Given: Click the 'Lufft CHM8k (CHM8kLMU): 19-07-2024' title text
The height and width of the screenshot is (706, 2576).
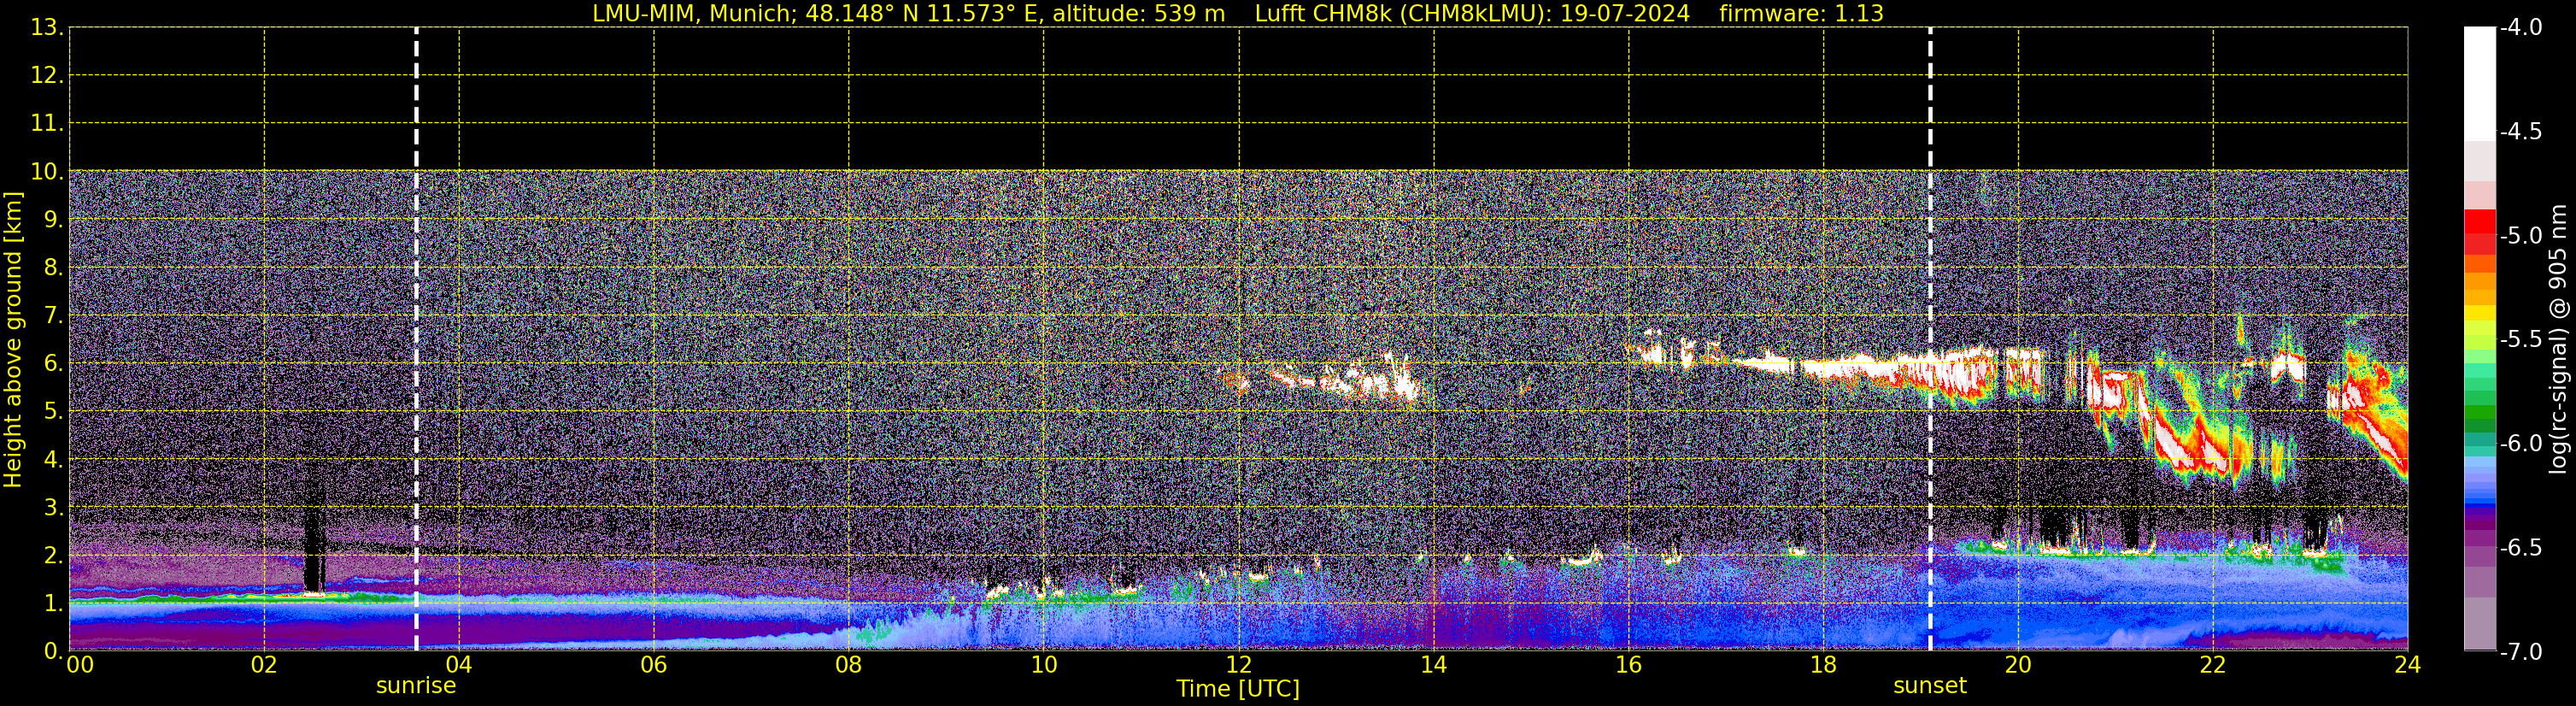Looking at the screenshot, I should tap(1472, 14).
